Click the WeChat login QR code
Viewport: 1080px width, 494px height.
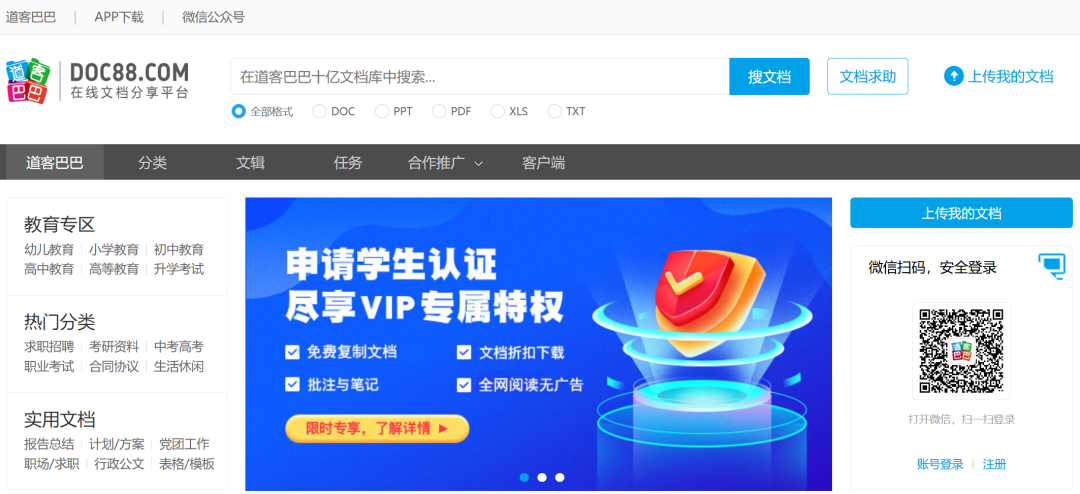pyautogui.click(x=961, y=351)
